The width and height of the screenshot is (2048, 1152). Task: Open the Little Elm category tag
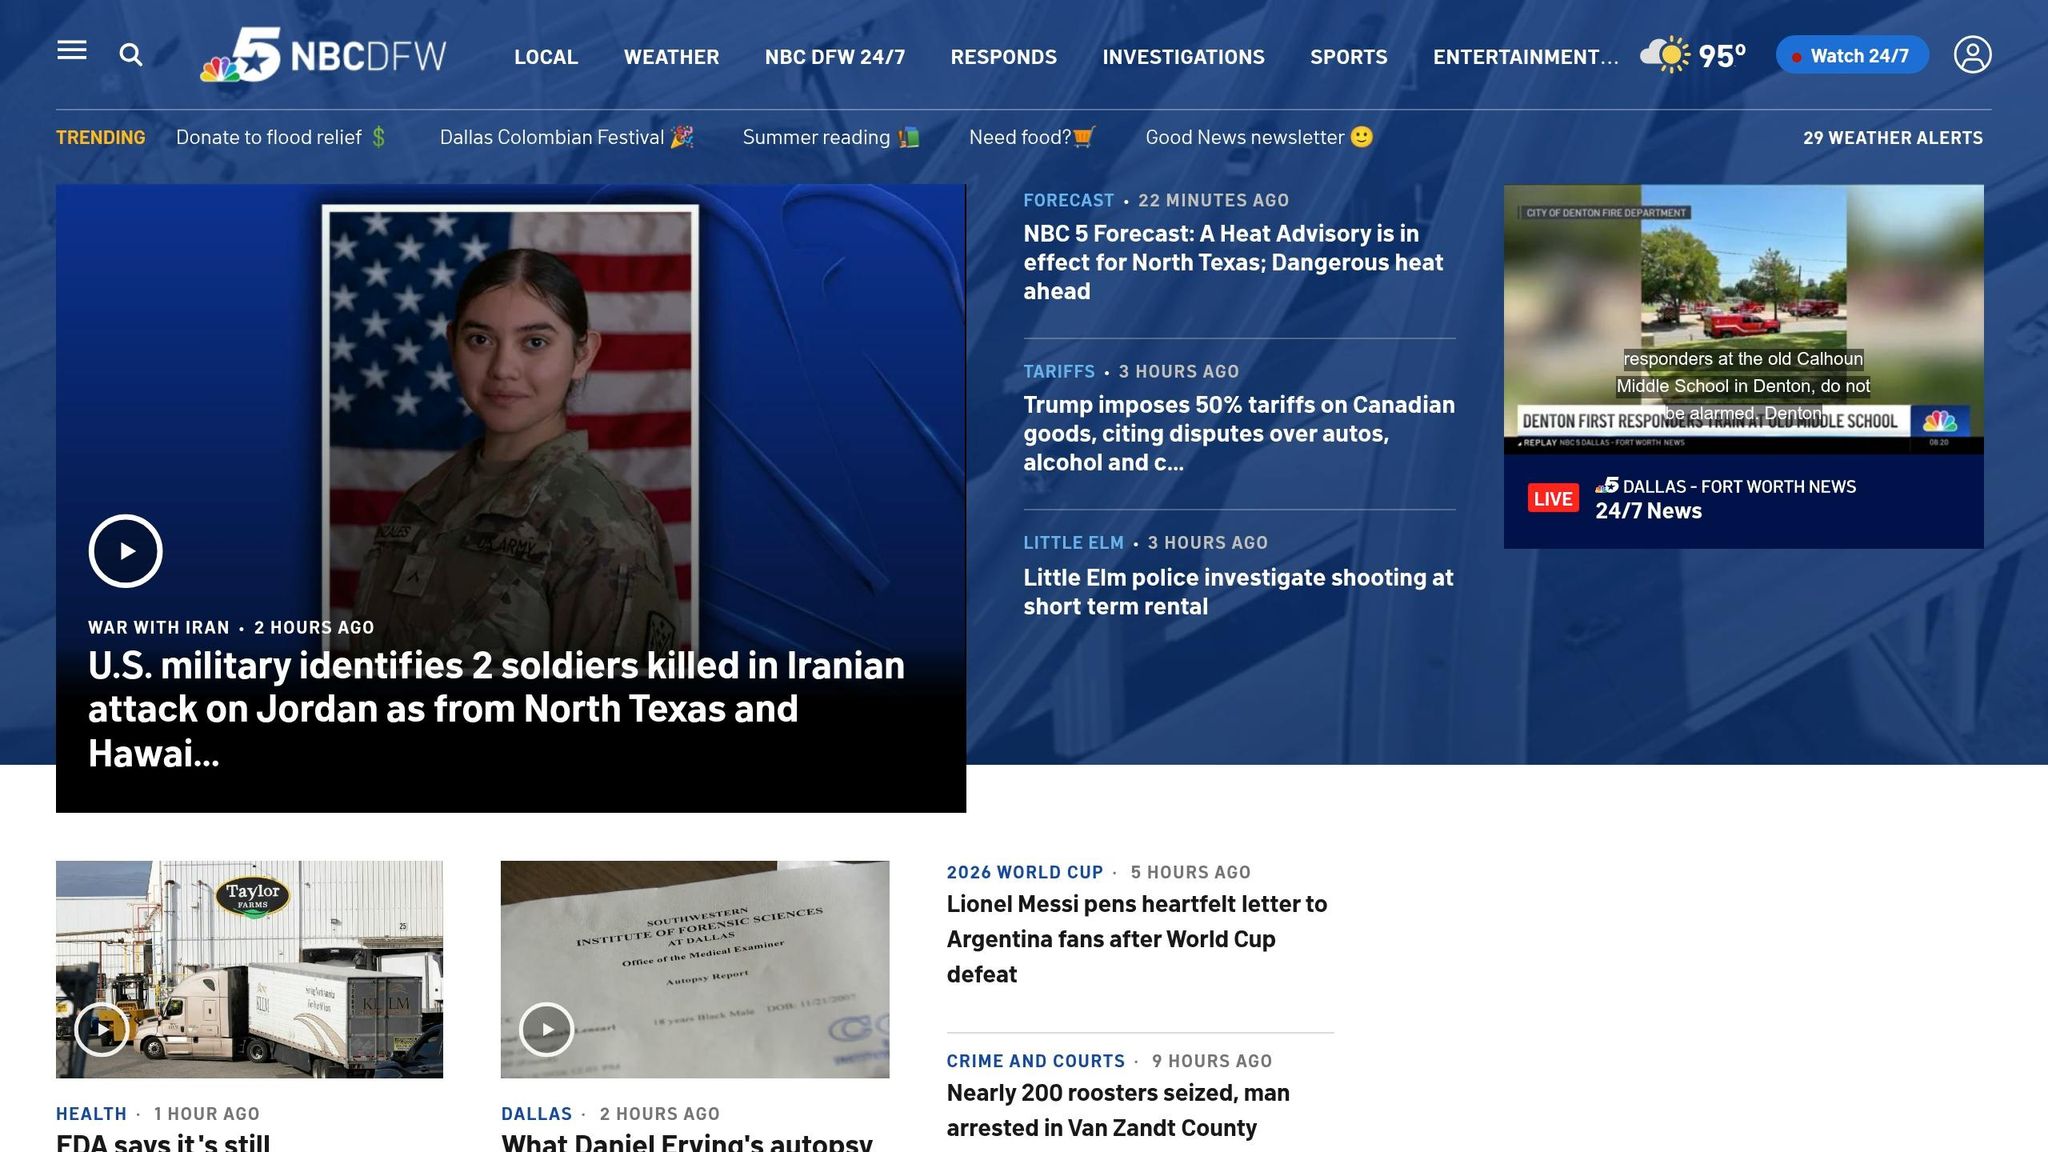point(1073,542)
